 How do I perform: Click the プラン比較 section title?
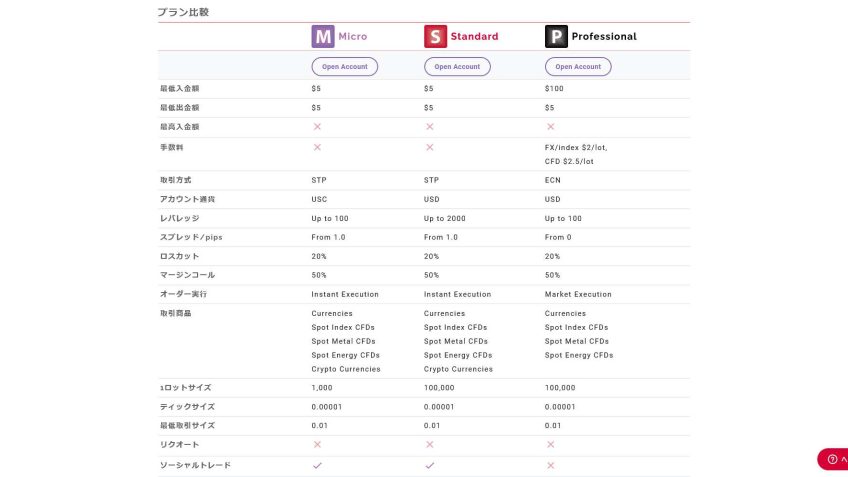pyautogui.click(x=183, y=13)
